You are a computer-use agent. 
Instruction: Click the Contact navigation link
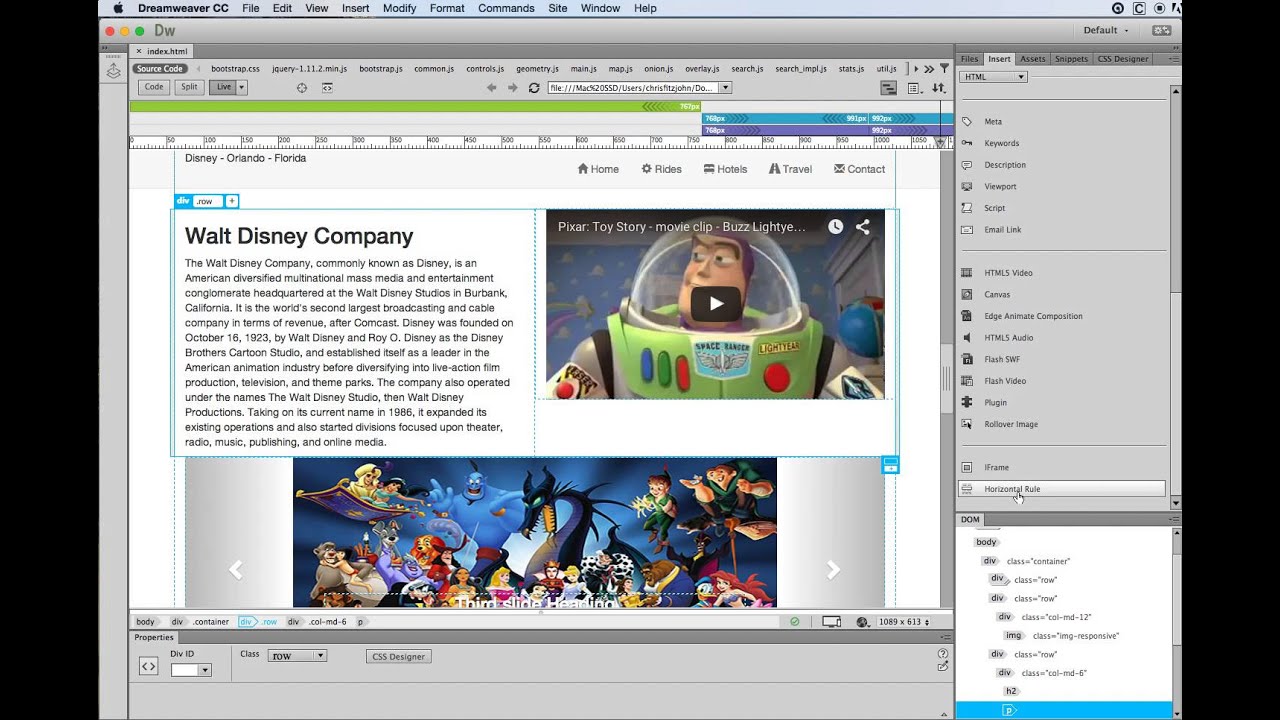click(859, 169)
